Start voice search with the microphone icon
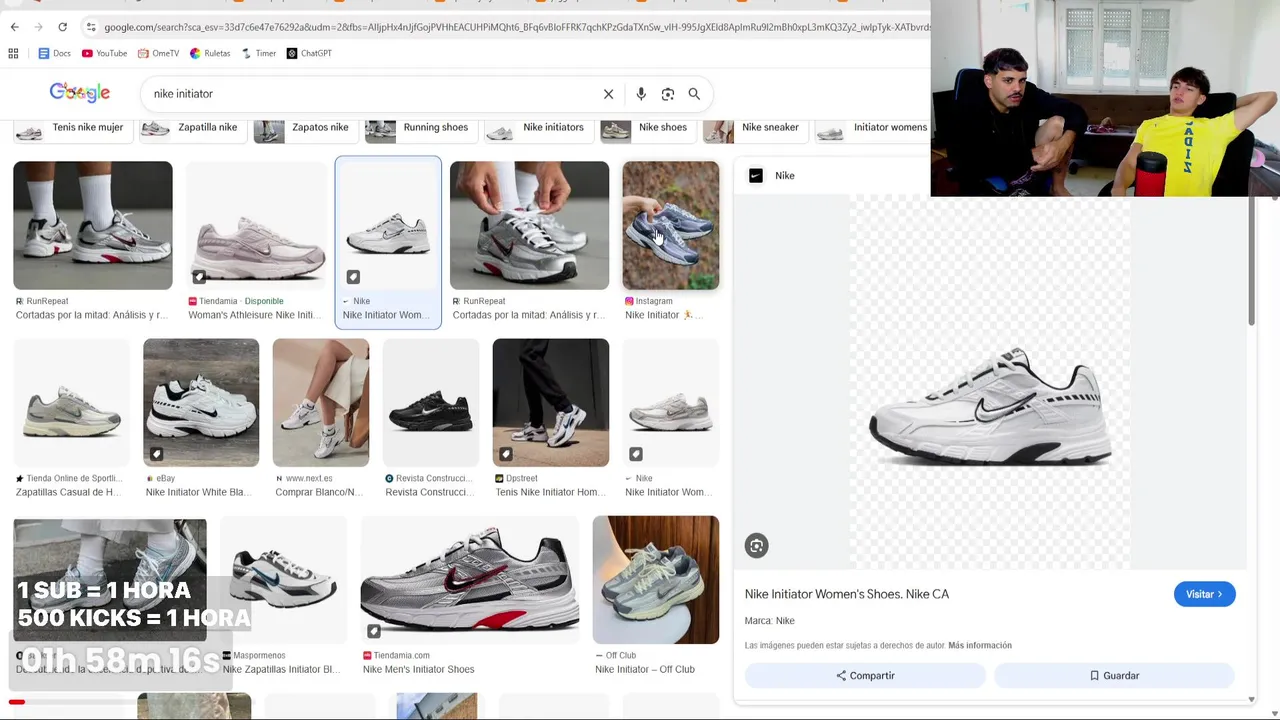 [x=641, y=94]
